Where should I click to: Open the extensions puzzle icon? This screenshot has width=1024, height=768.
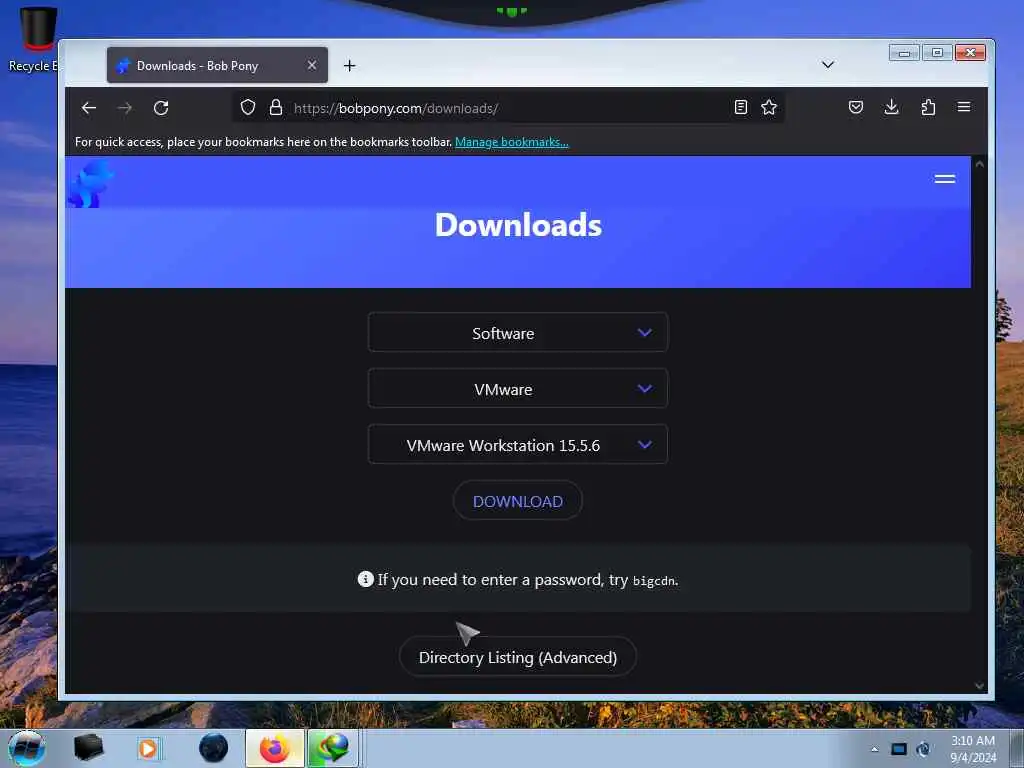(928, 107)
